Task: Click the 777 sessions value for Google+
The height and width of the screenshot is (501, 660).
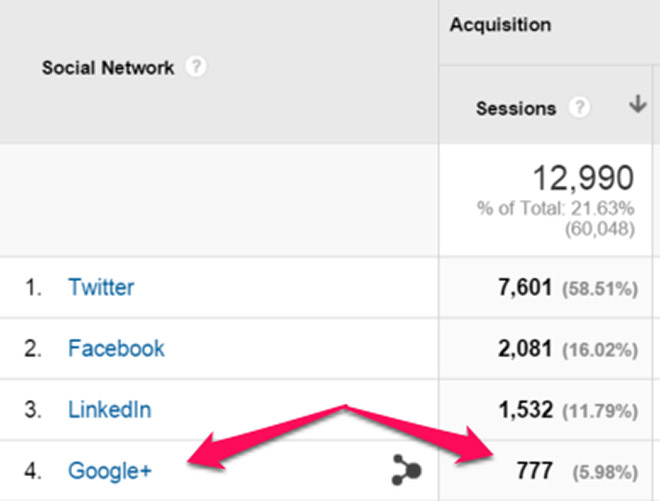Action: click(x=535, y=470)
